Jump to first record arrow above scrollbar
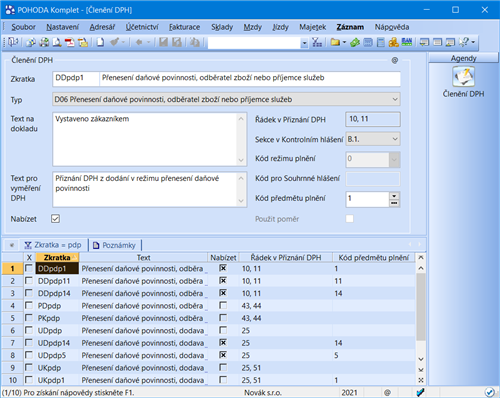The height and width of the screenshot is (398, 500). tap(421, 257)
